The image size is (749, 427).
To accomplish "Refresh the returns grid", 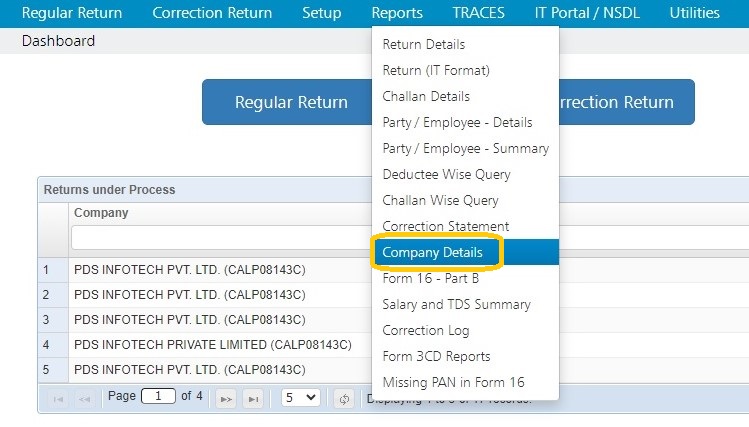I will (x=344, y=398).
